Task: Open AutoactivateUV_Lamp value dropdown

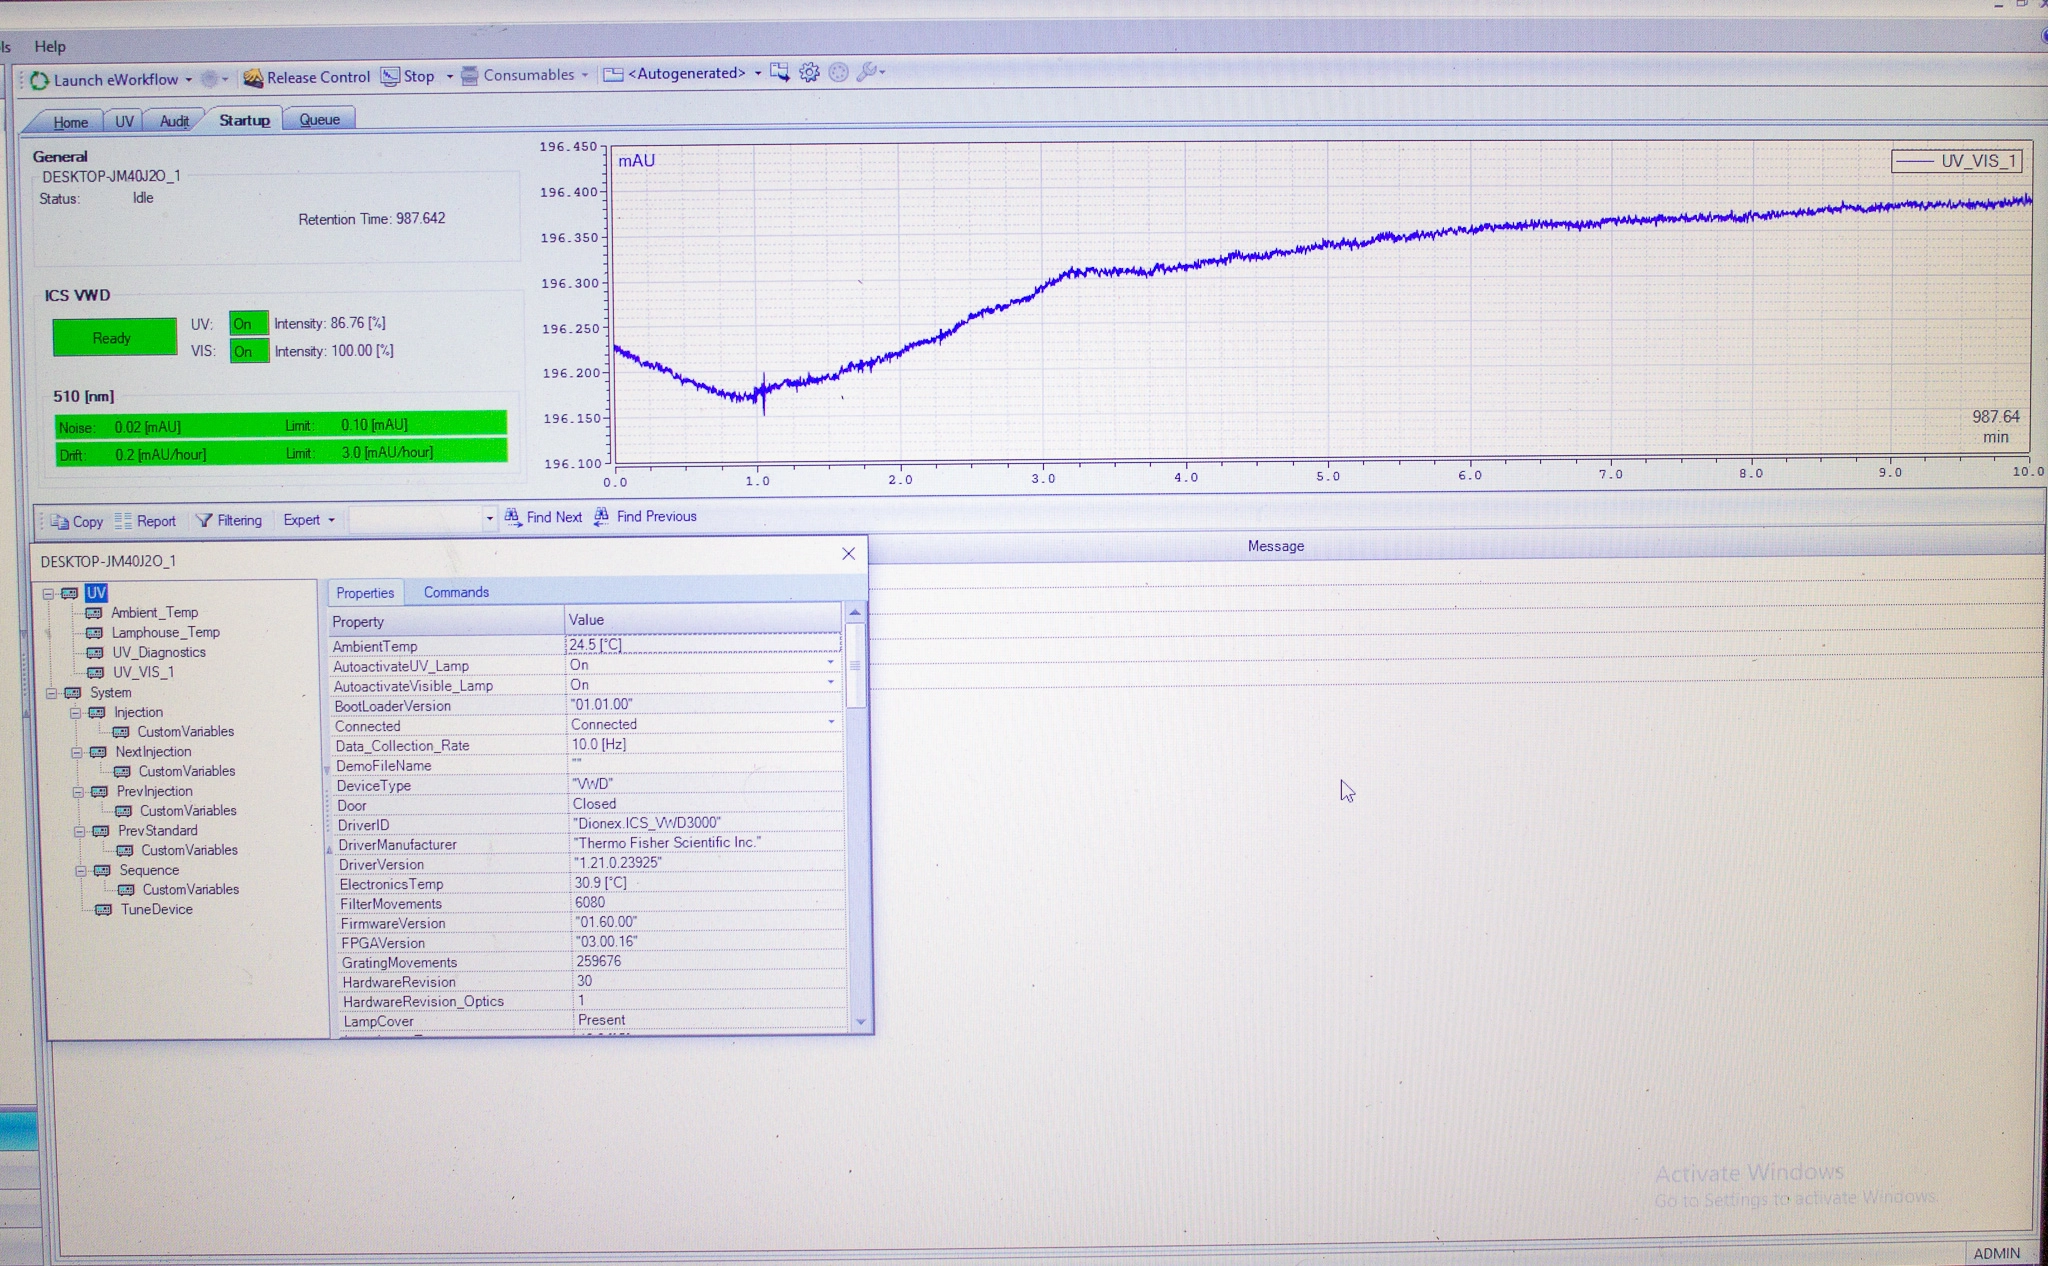Action: (x=830, y=662)
